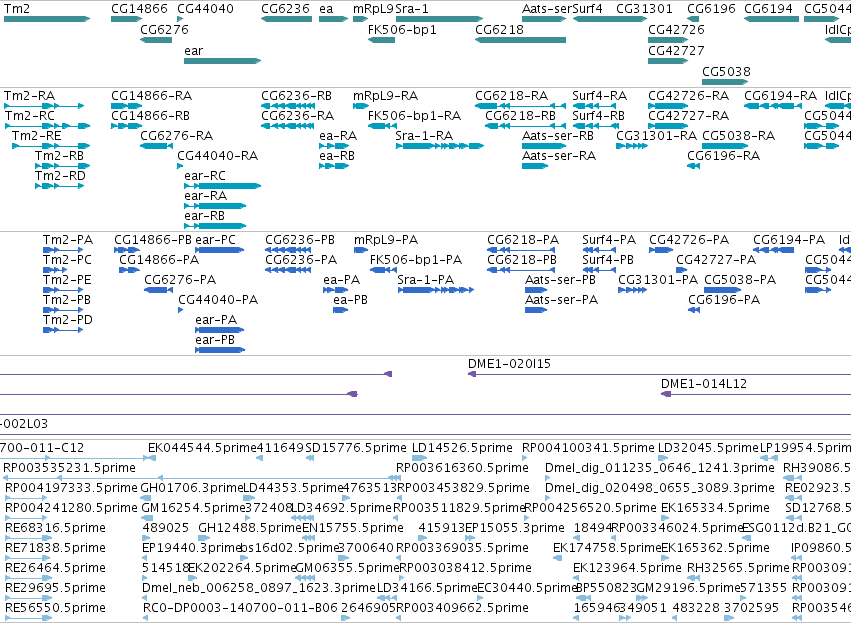The height and width of the screenshot is (623, 851).
Task: Select the mRpL9-PA protein label
Action: pyautogui.click(x=386, y=240)
